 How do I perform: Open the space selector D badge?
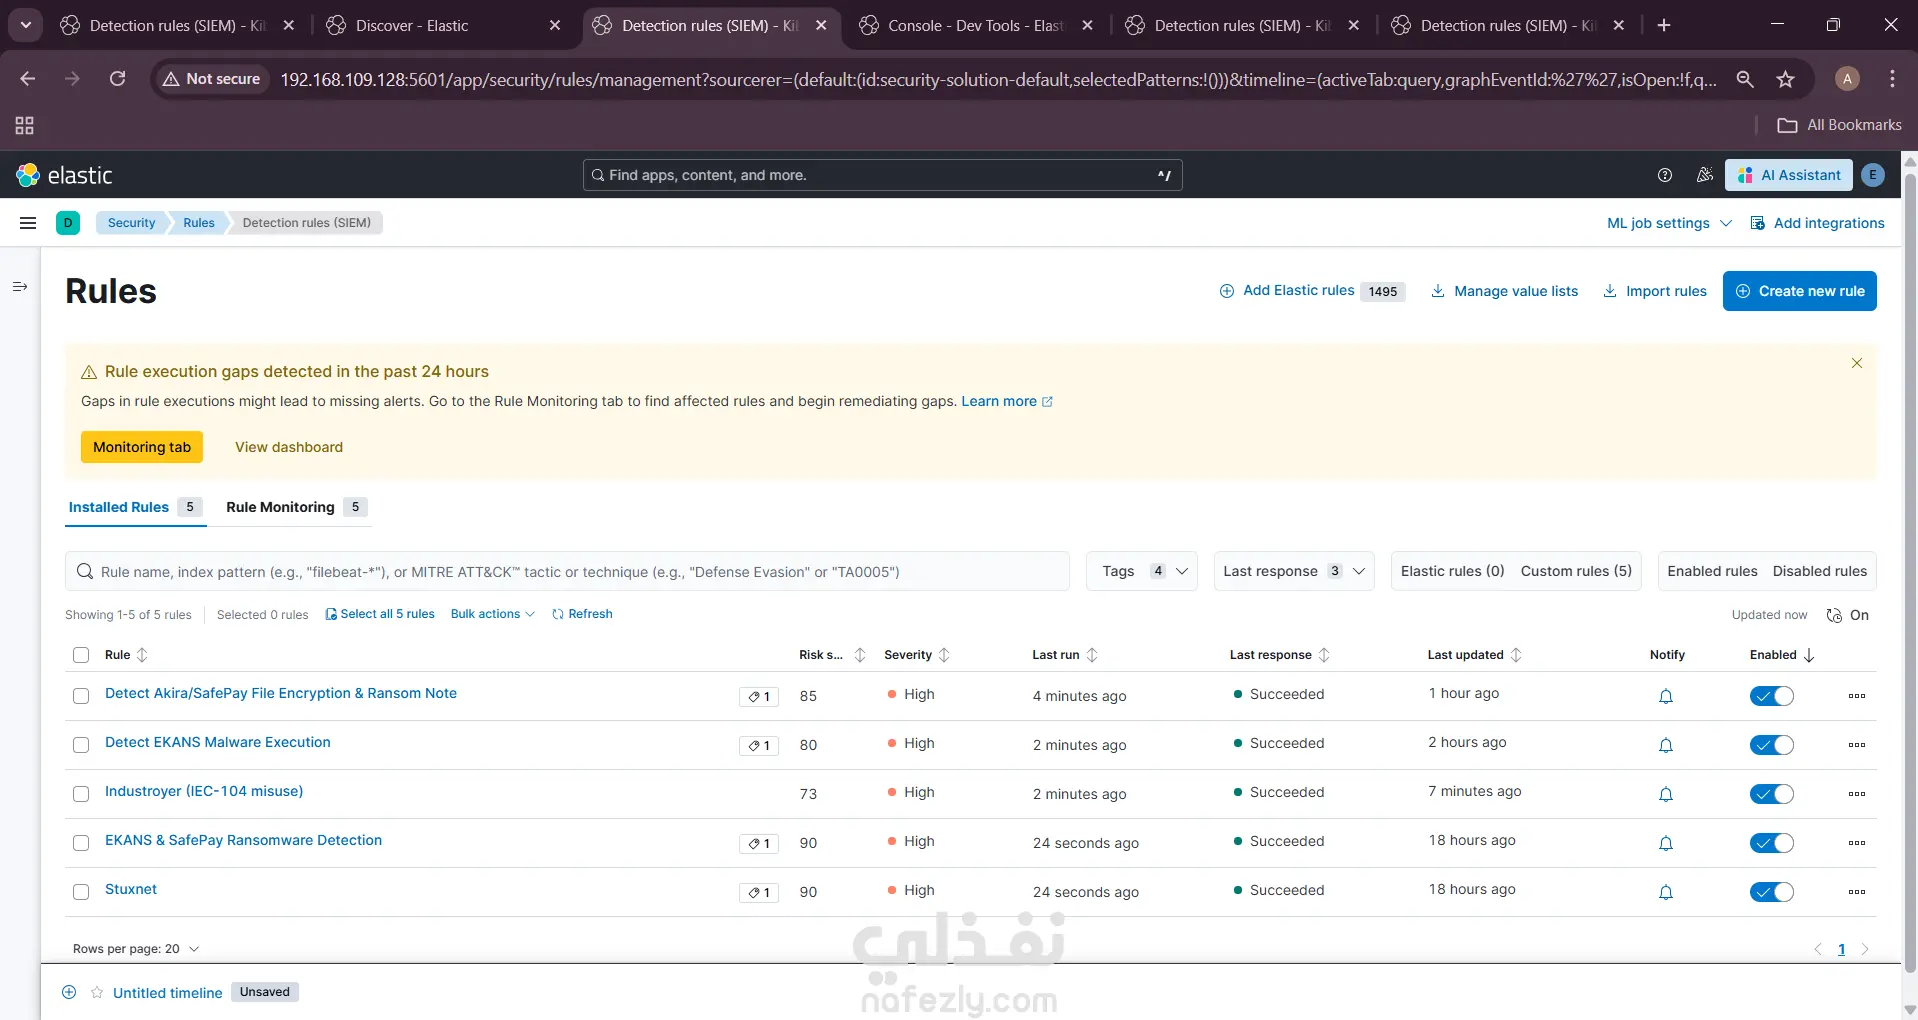click(x=68, y=223)
